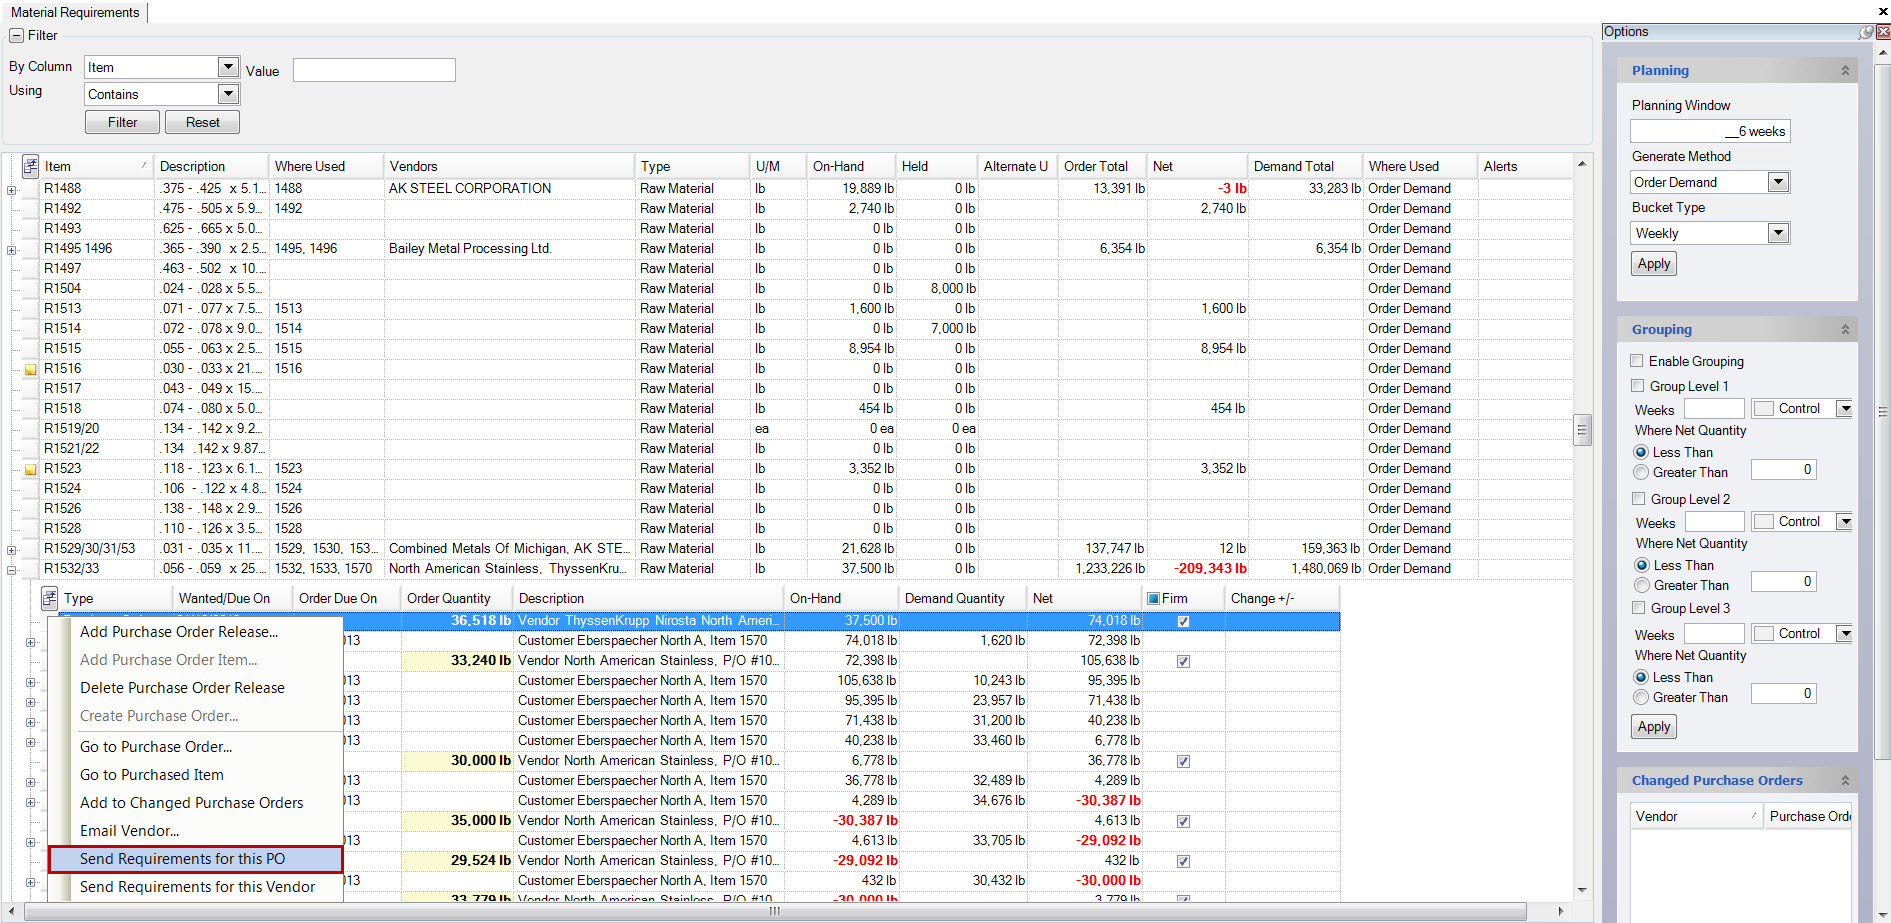Choose Send Requirements for this Vendor
This screenshot has width=1891, height=923.
(196, 887)
